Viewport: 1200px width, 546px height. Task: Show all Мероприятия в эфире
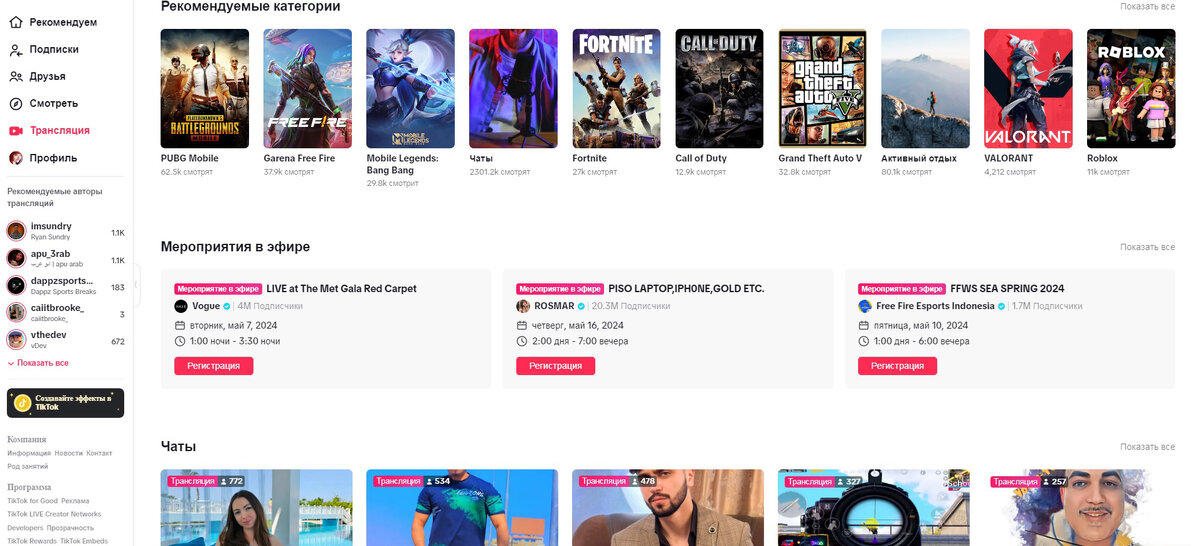1148,247
